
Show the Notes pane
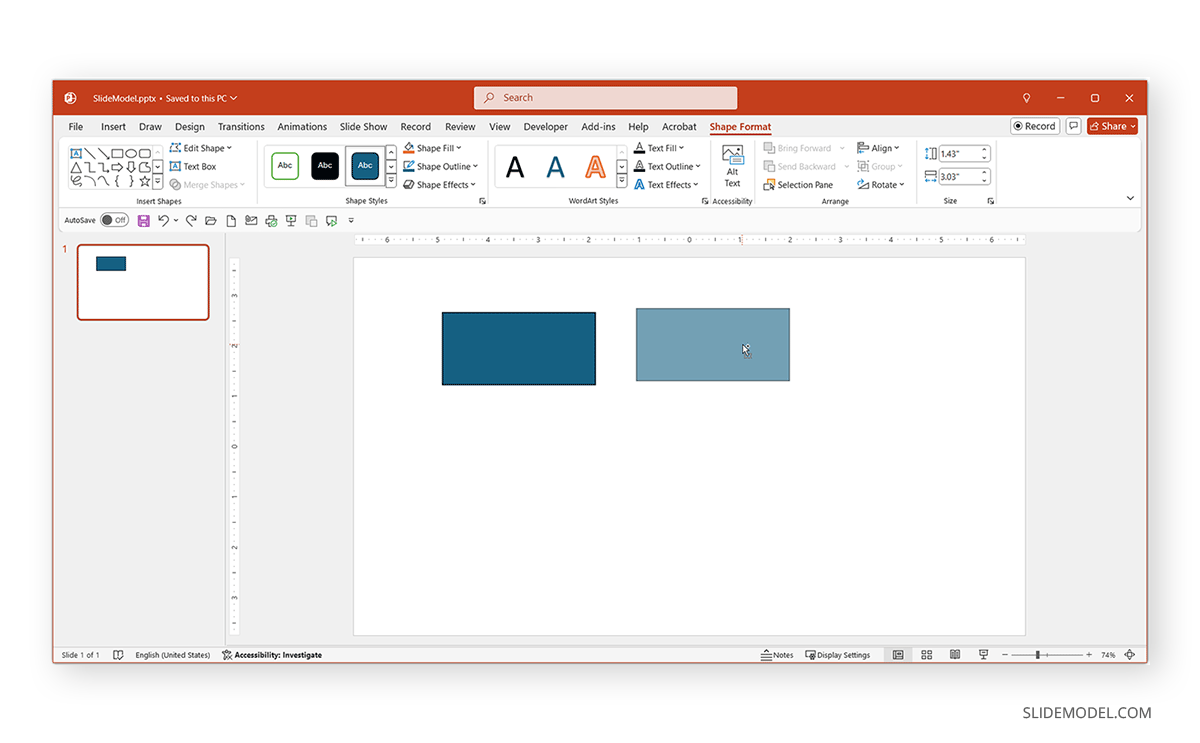coord(778,654)
